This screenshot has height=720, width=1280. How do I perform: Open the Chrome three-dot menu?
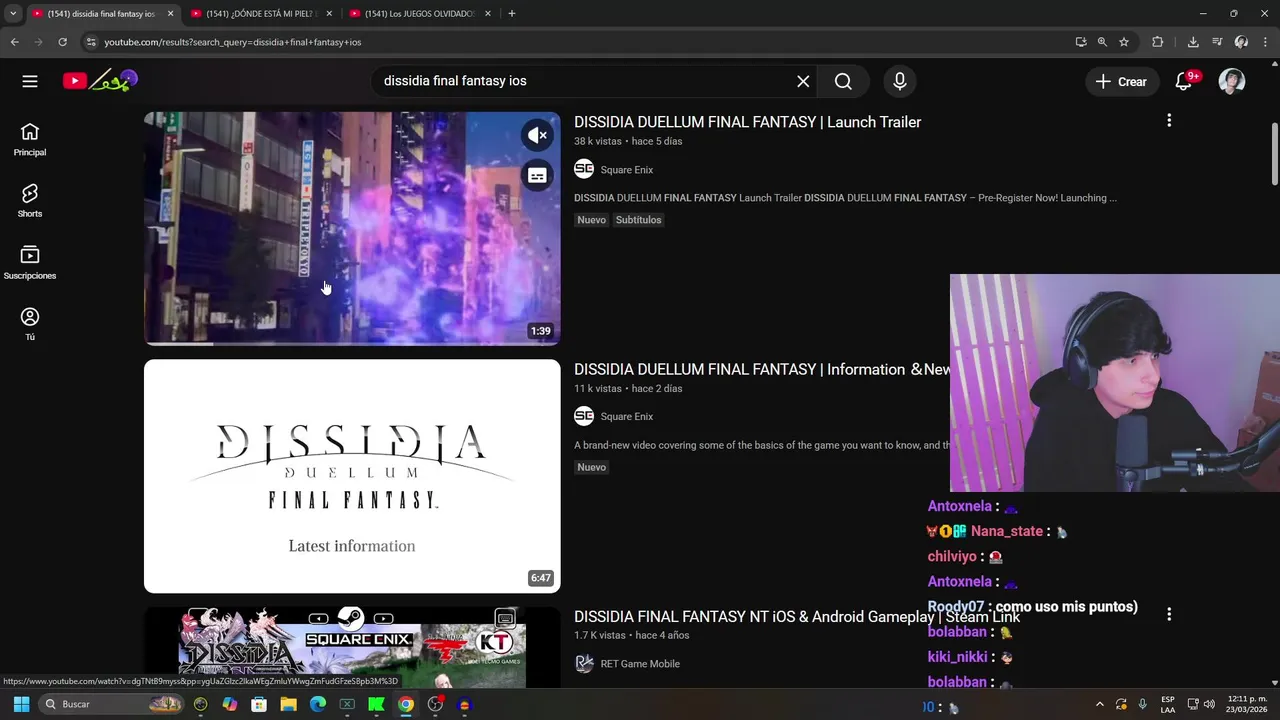(1266, 42)
